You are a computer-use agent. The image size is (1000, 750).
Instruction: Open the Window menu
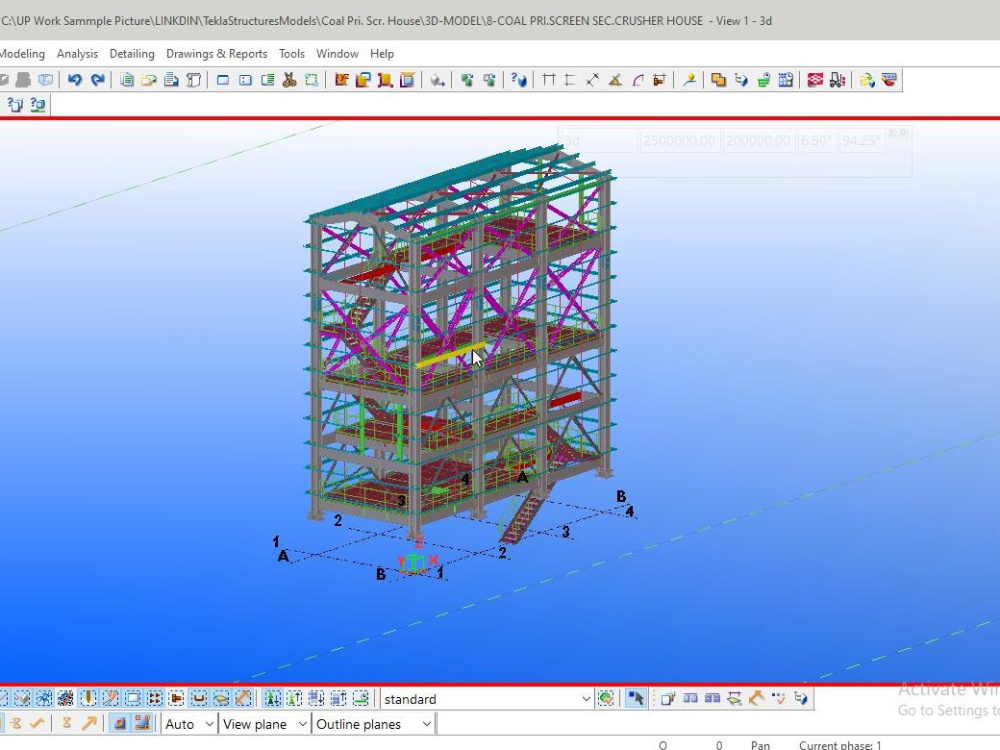pyautogui.click(x=337, y=54)
